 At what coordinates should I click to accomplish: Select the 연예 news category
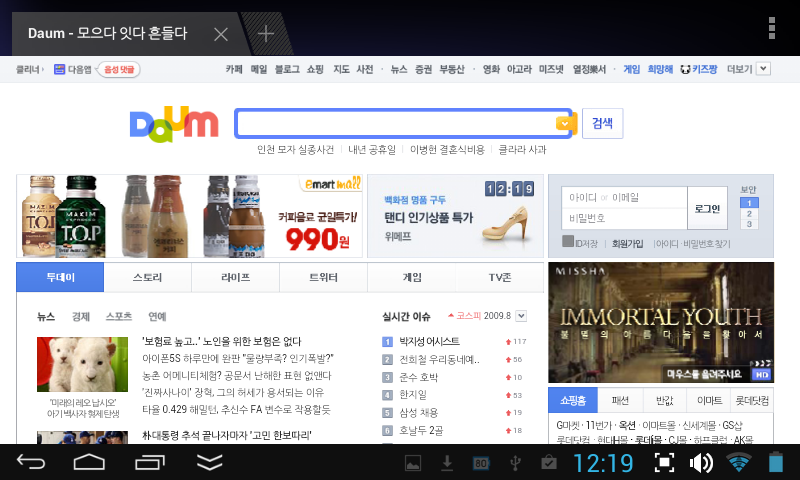coord(157,317)
